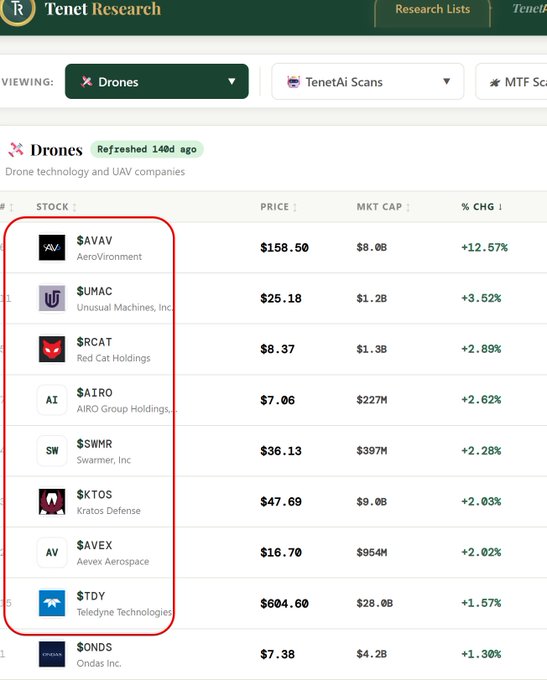
Task: Click the Refreshed 140d ago badge
Action: tap(147, 149)
